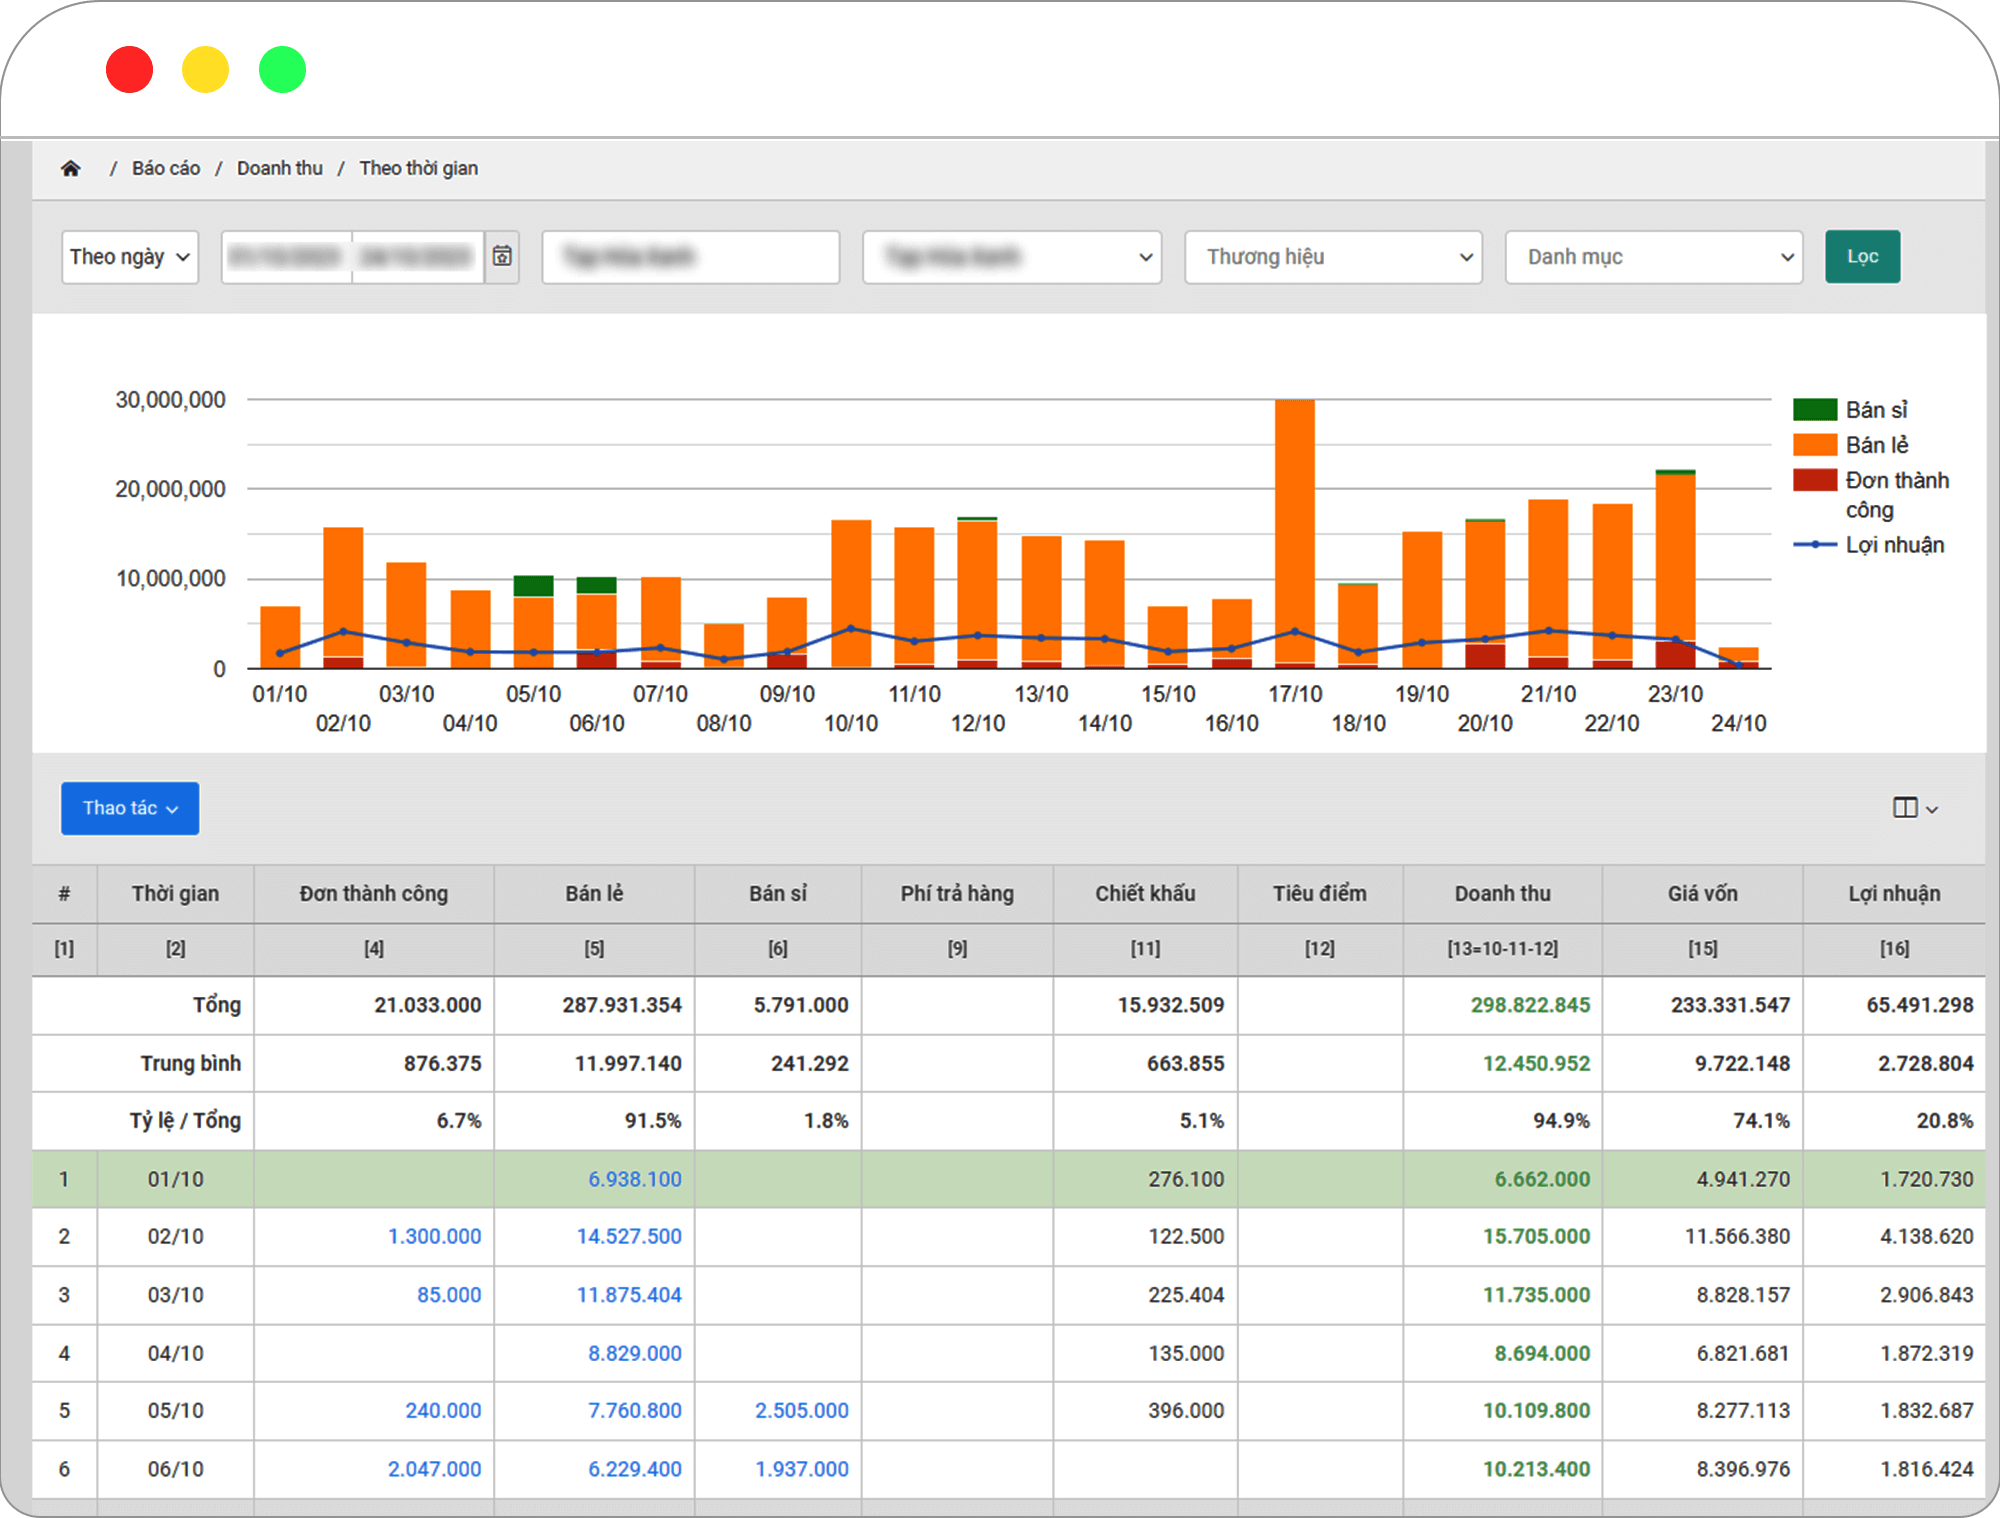Go to Báo cáo breadcrumb

(166, 168)
